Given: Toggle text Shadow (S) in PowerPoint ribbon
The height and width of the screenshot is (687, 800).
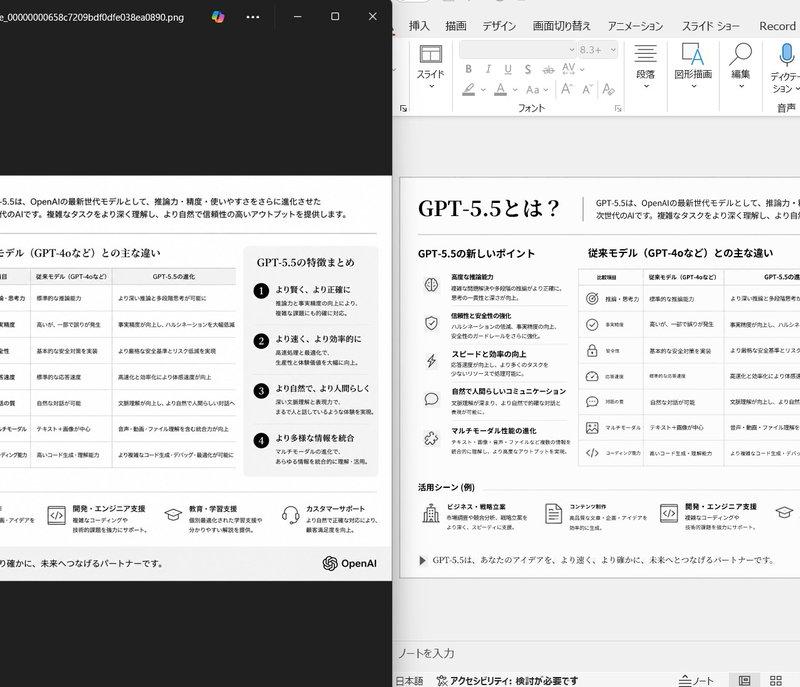Looking at the screenshot, I should coord(528,69).
